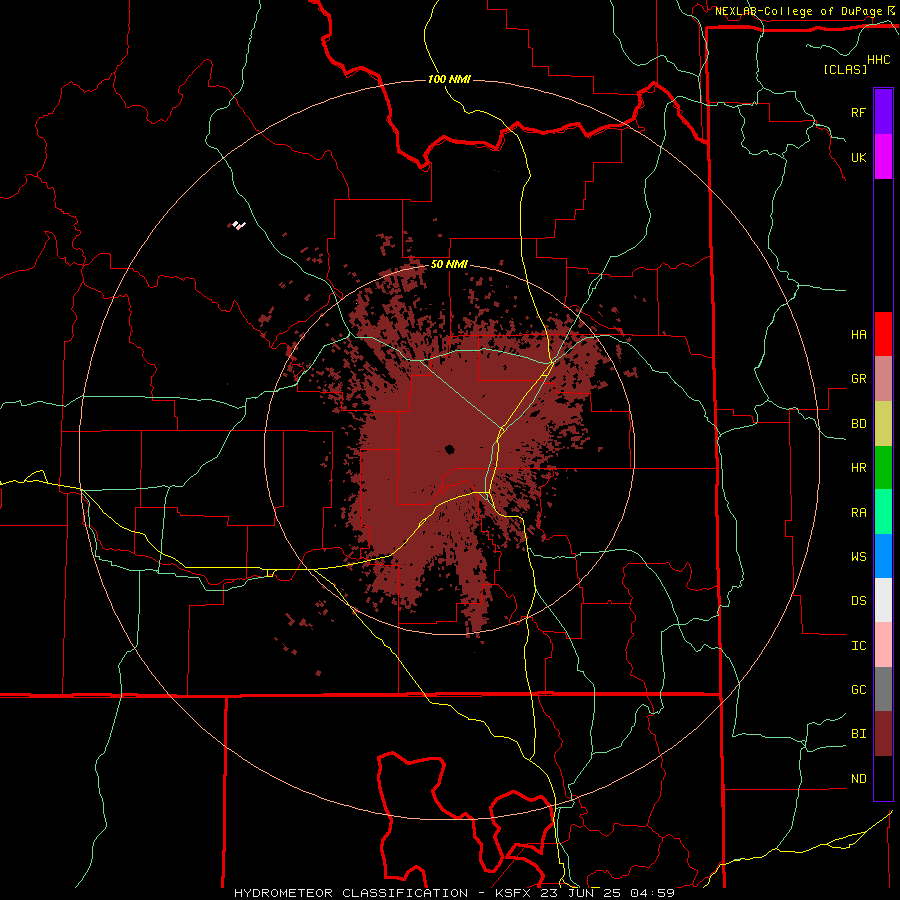Viewport: 900px width, 900px height.
Task: Click the RA legend label
Action: click(x=858, y=513)
